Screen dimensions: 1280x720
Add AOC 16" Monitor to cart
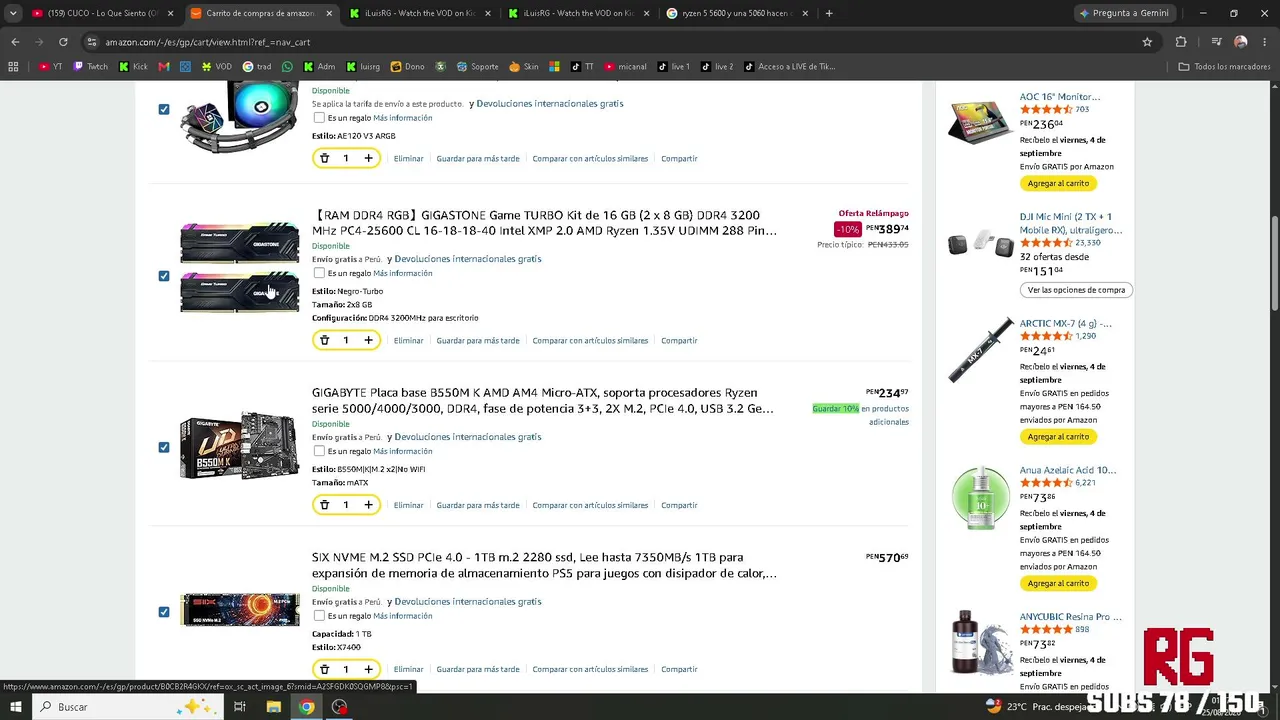coord(1058,183)
